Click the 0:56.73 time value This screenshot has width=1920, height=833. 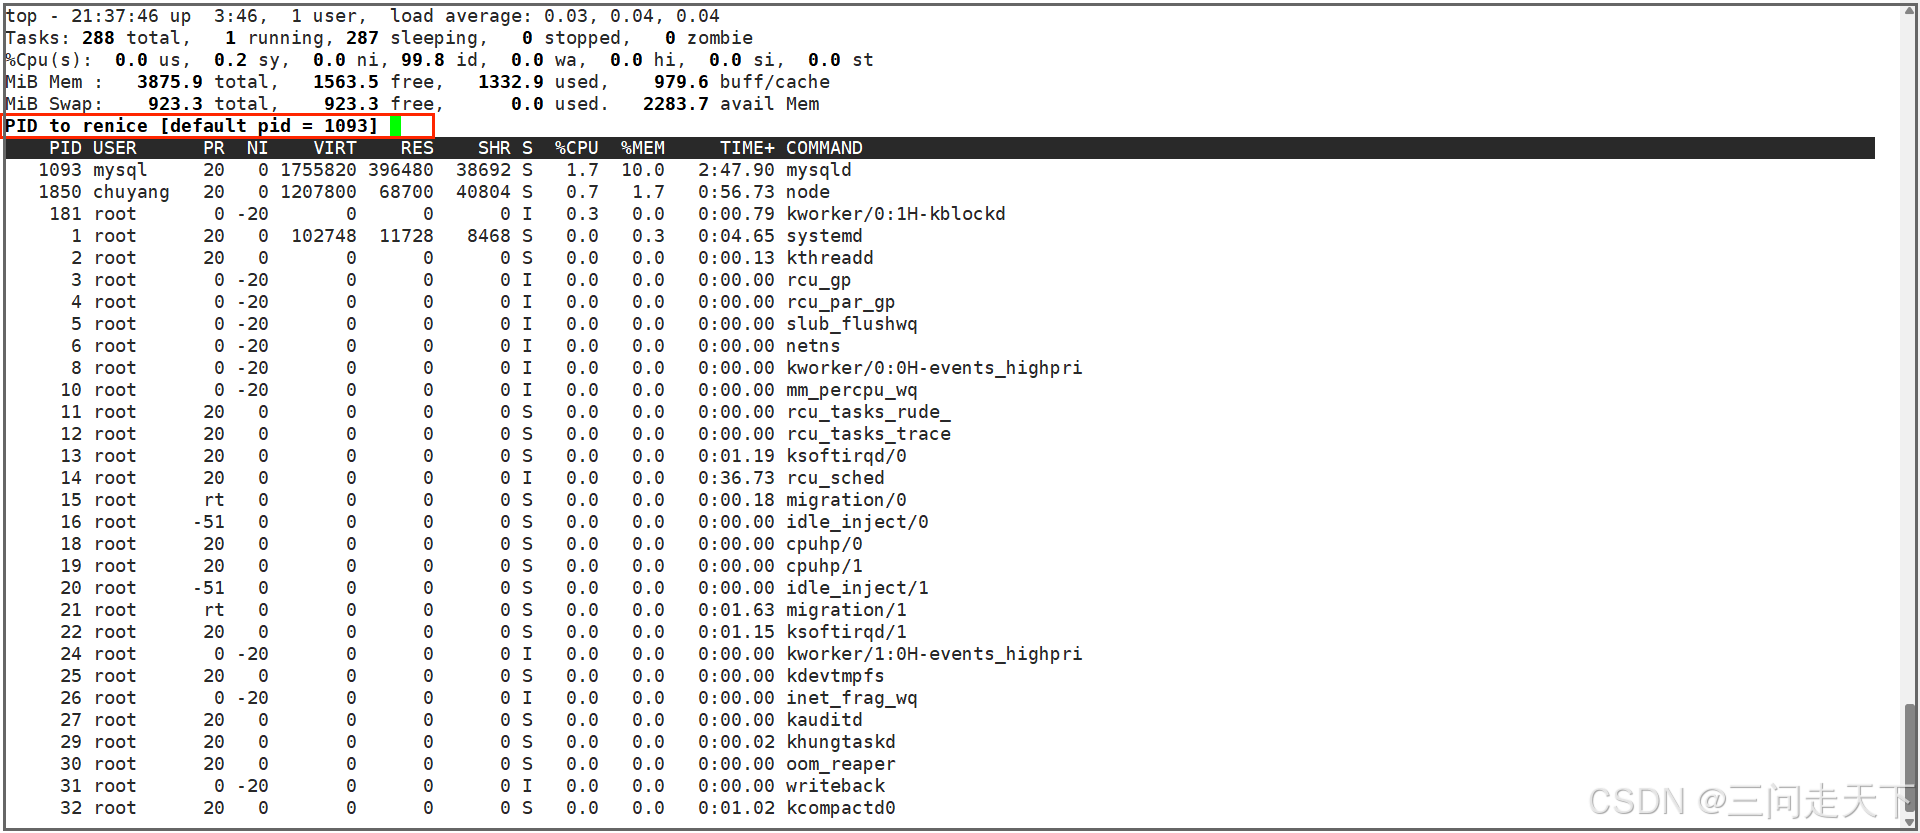[736, 192]
